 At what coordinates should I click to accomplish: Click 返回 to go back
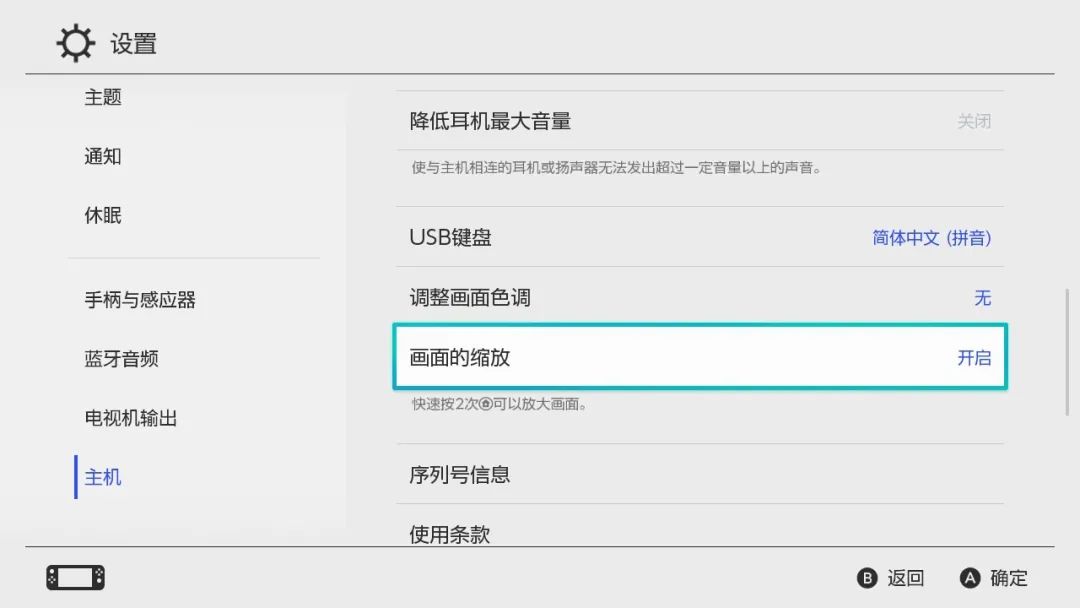tap(904, 578)
